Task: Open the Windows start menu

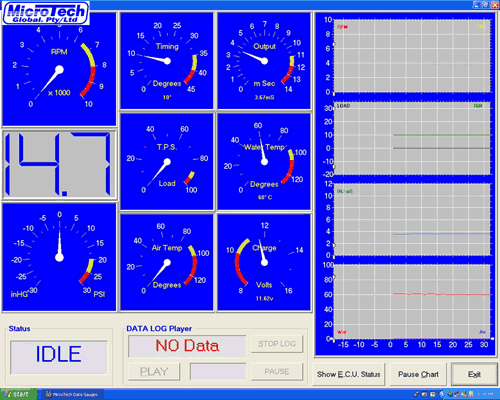Action: pyautogui.click(x=17, y=395)
